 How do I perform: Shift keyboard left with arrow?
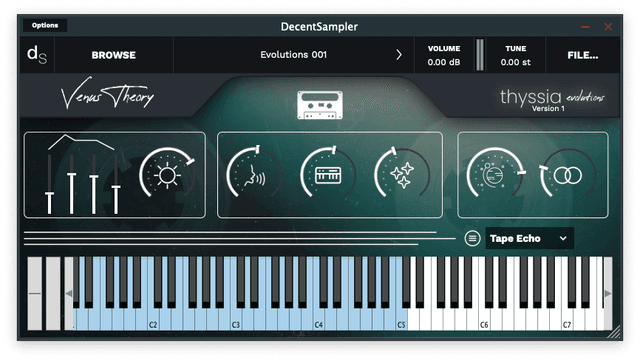[69, 293]
